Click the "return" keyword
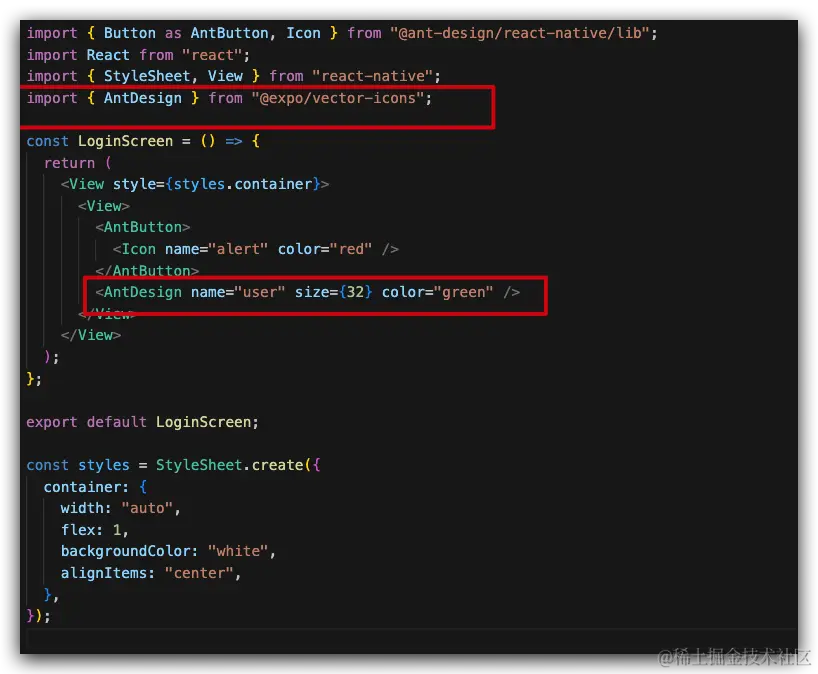Image resolution: width=818 pixels, height=674 pixels. point(69,163)
